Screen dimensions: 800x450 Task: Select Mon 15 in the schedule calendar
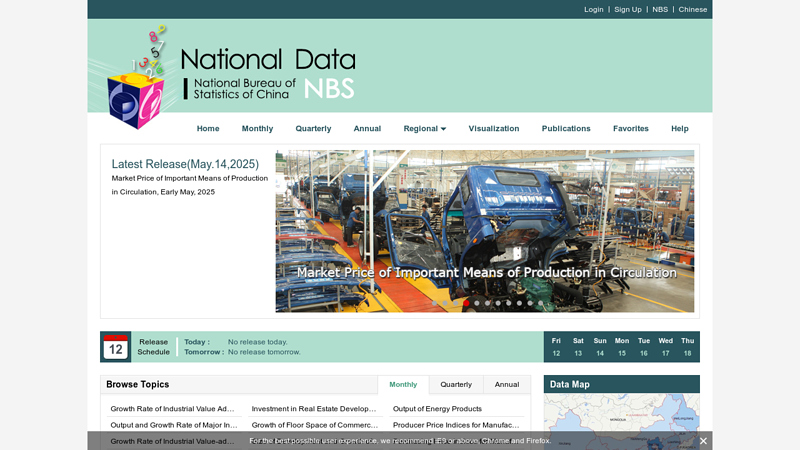click(622, 347)
